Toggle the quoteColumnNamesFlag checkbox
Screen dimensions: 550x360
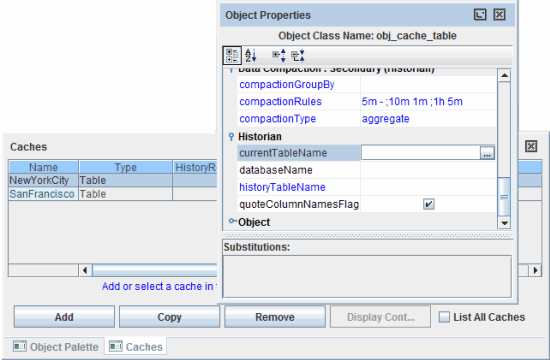pos(429,204)
